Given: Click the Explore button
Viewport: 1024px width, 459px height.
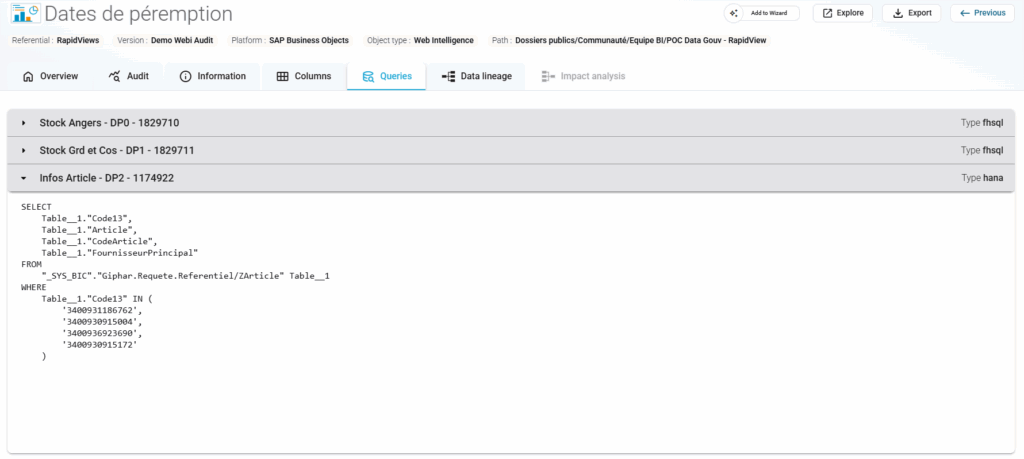Looking at the screenshot, I should click(842, 13).
